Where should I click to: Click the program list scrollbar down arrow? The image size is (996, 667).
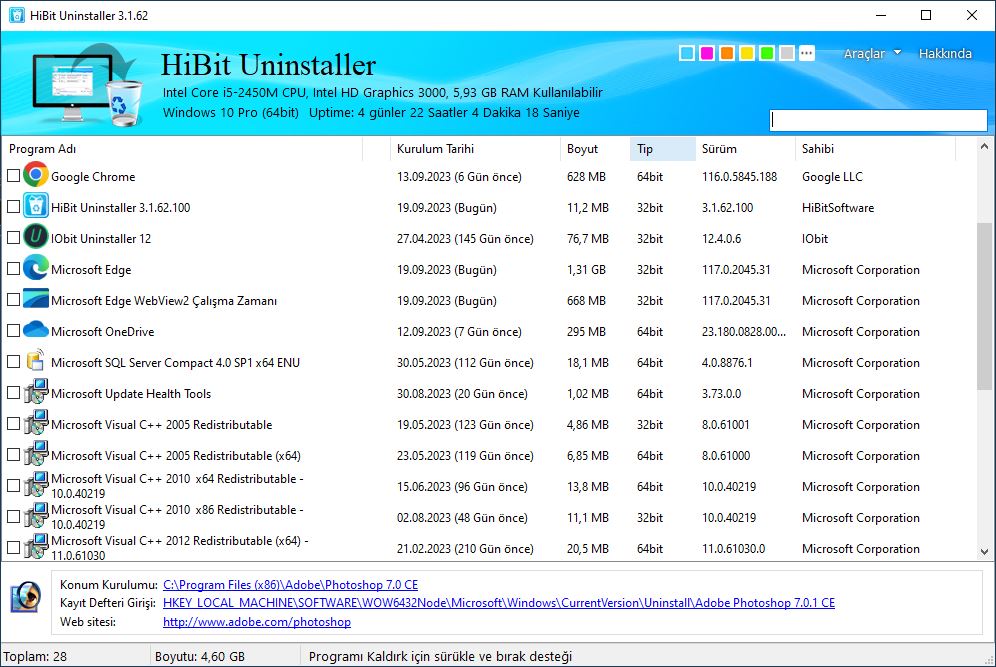(x=985, y=552)
